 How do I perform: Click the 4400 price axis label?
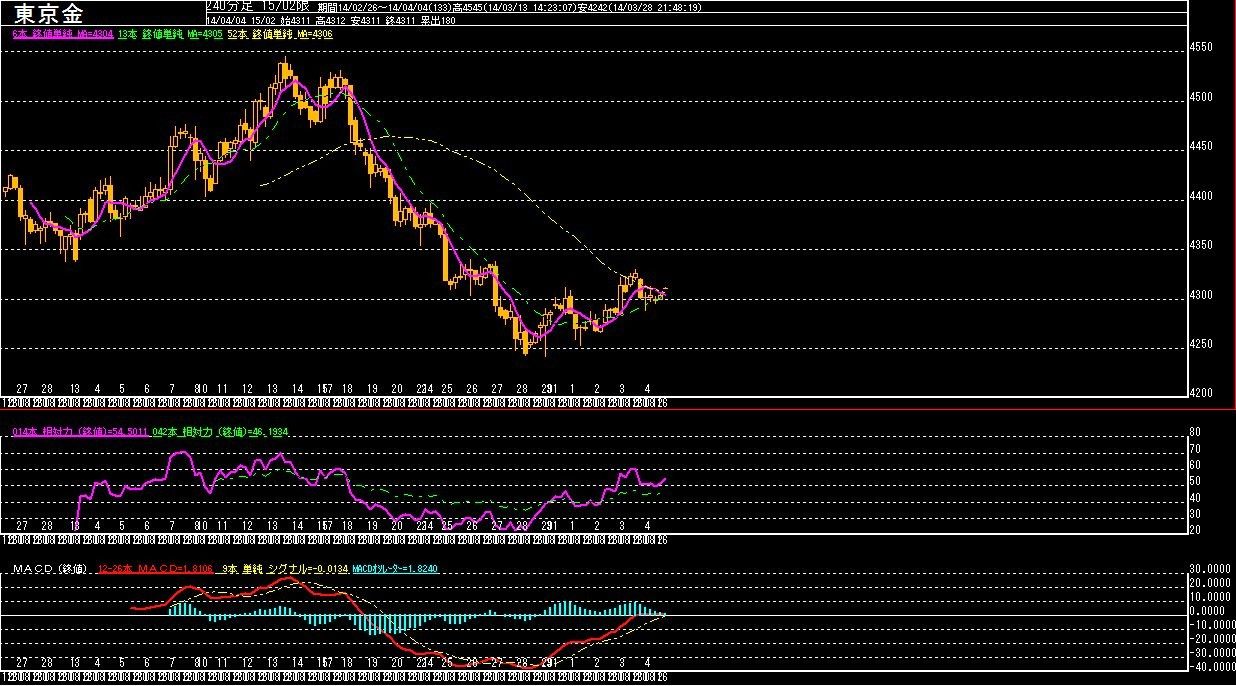pyautogui.click(x=1201, y=197)
